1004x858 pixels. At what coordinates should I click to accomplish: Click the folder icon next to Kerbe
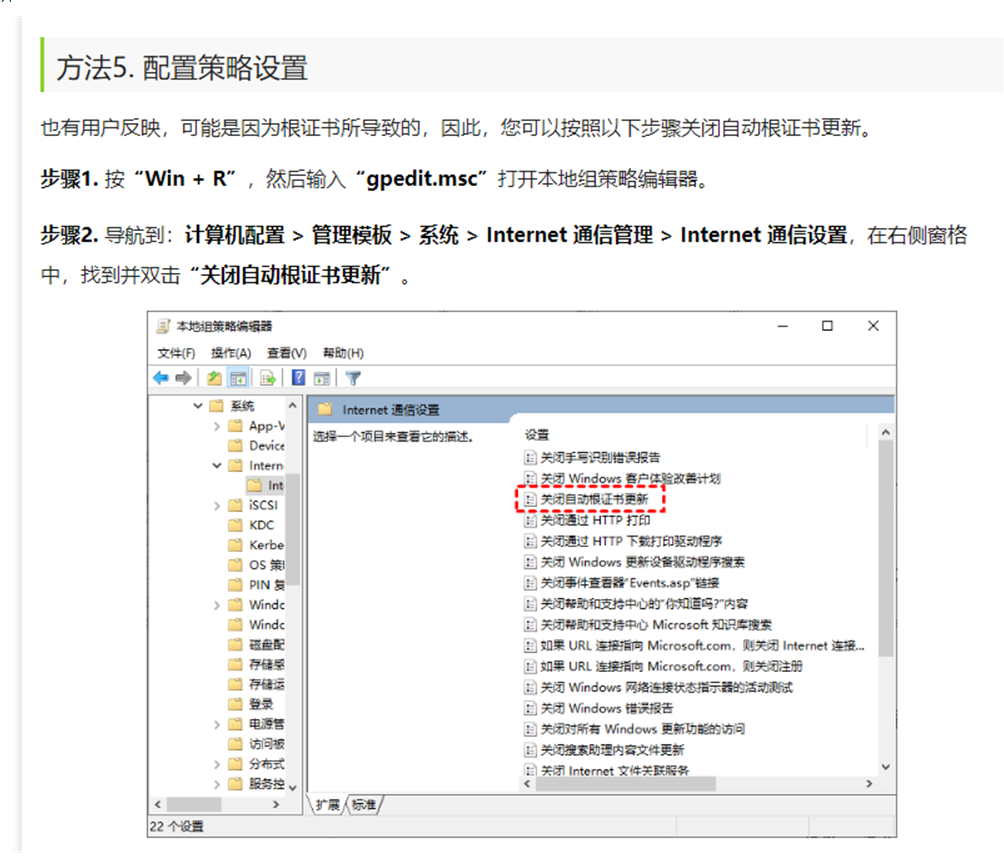pos(236,545)
